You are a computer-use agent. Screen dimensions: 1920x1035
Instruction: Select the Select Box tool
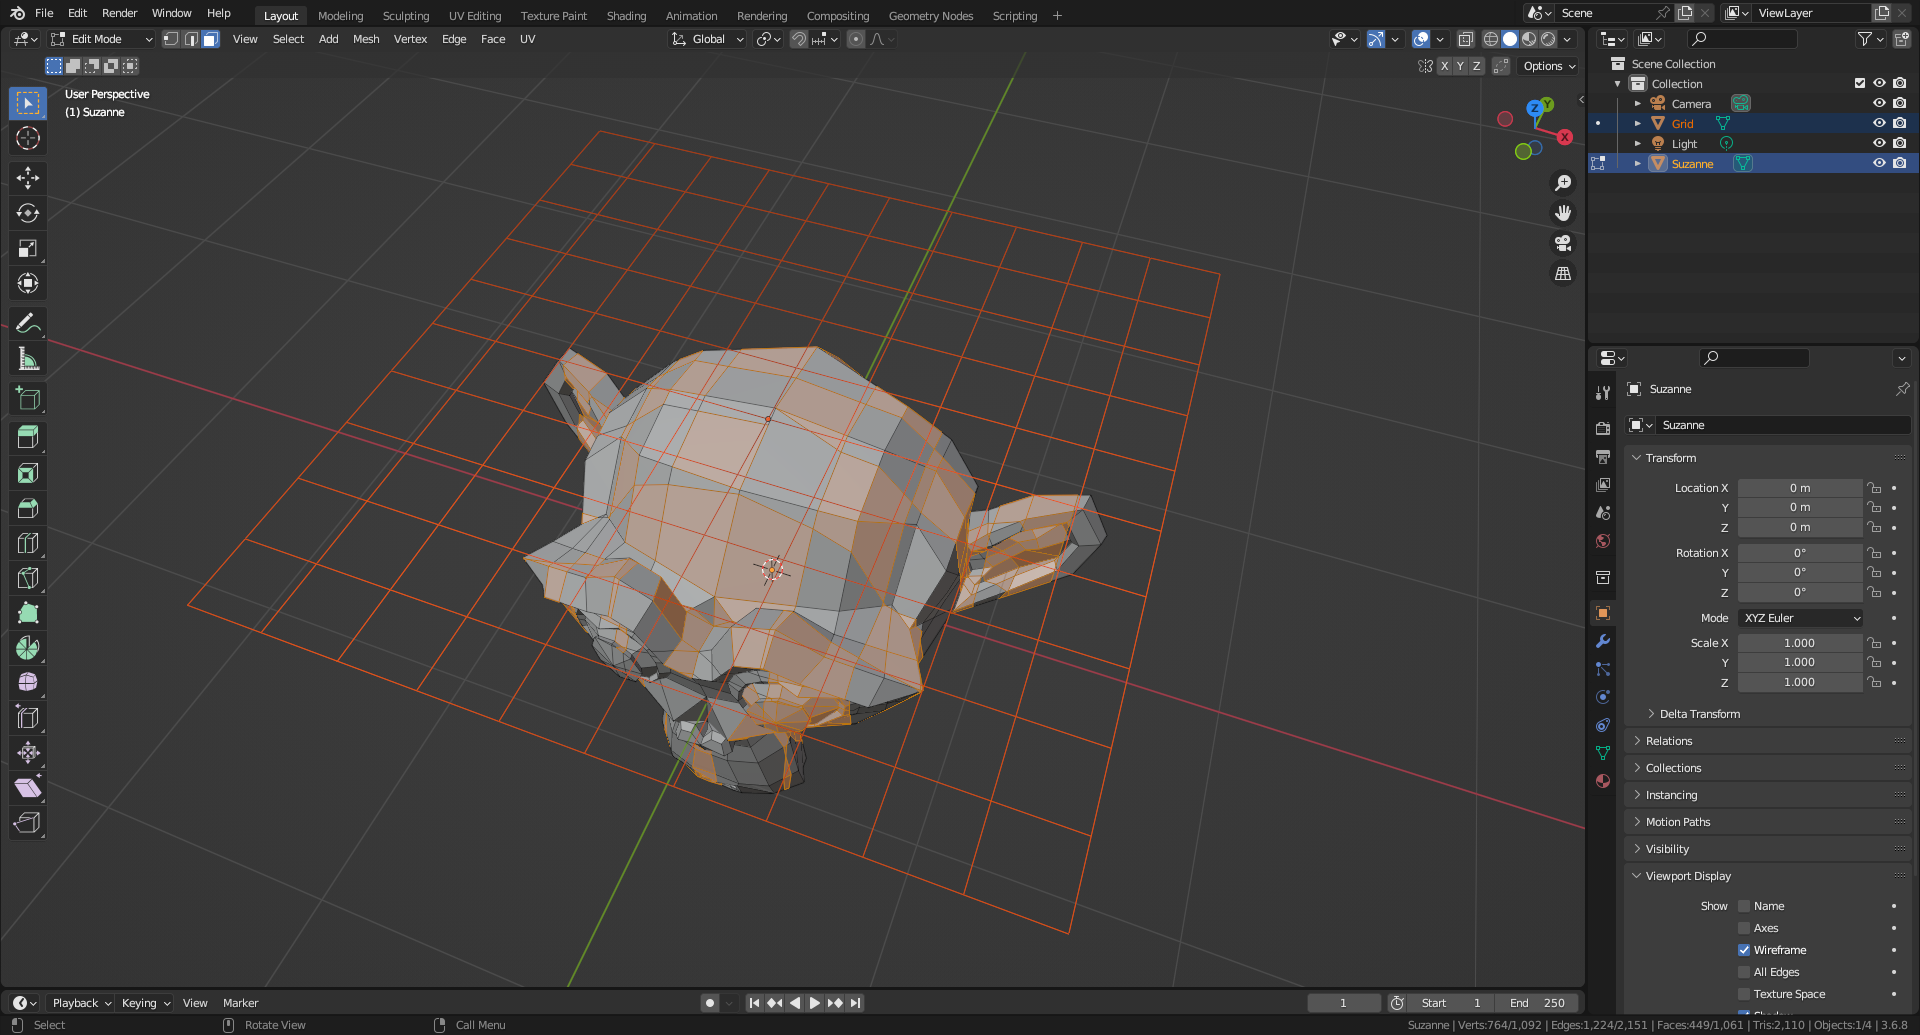click(28, 103)
